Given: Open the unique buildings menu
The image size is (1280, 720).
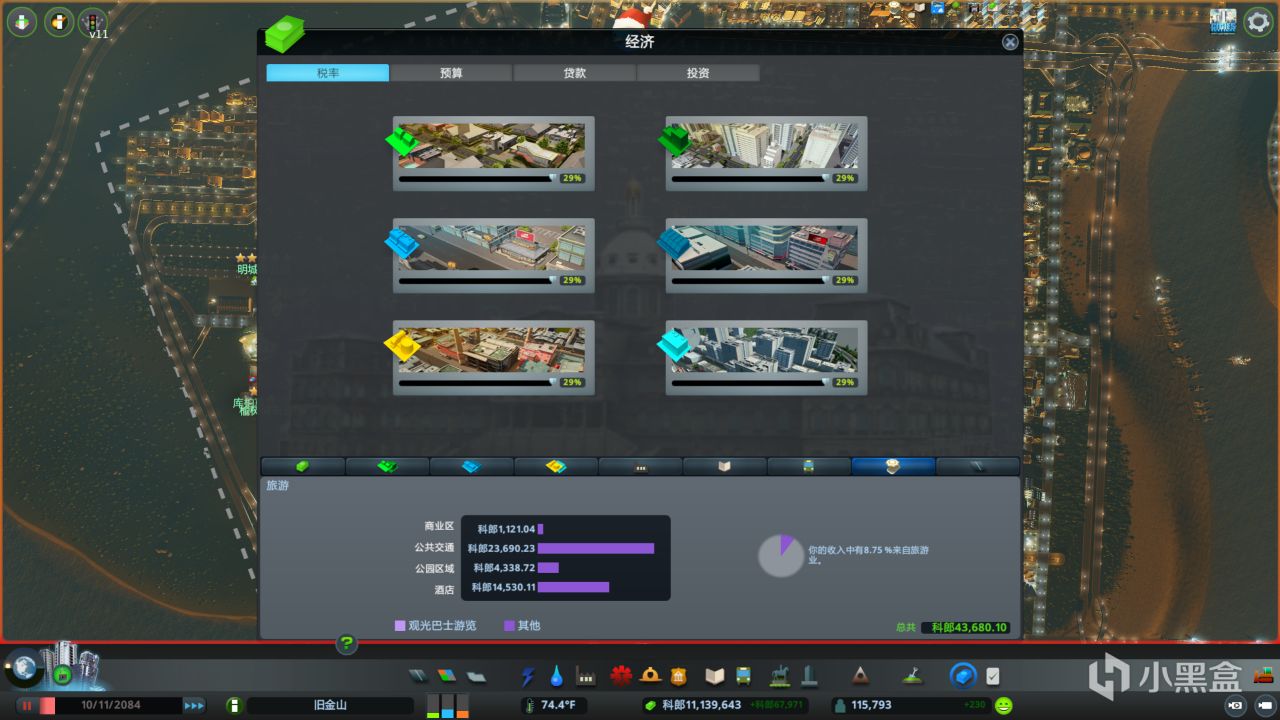Looking at the screenshot, I should click(809, 677).
